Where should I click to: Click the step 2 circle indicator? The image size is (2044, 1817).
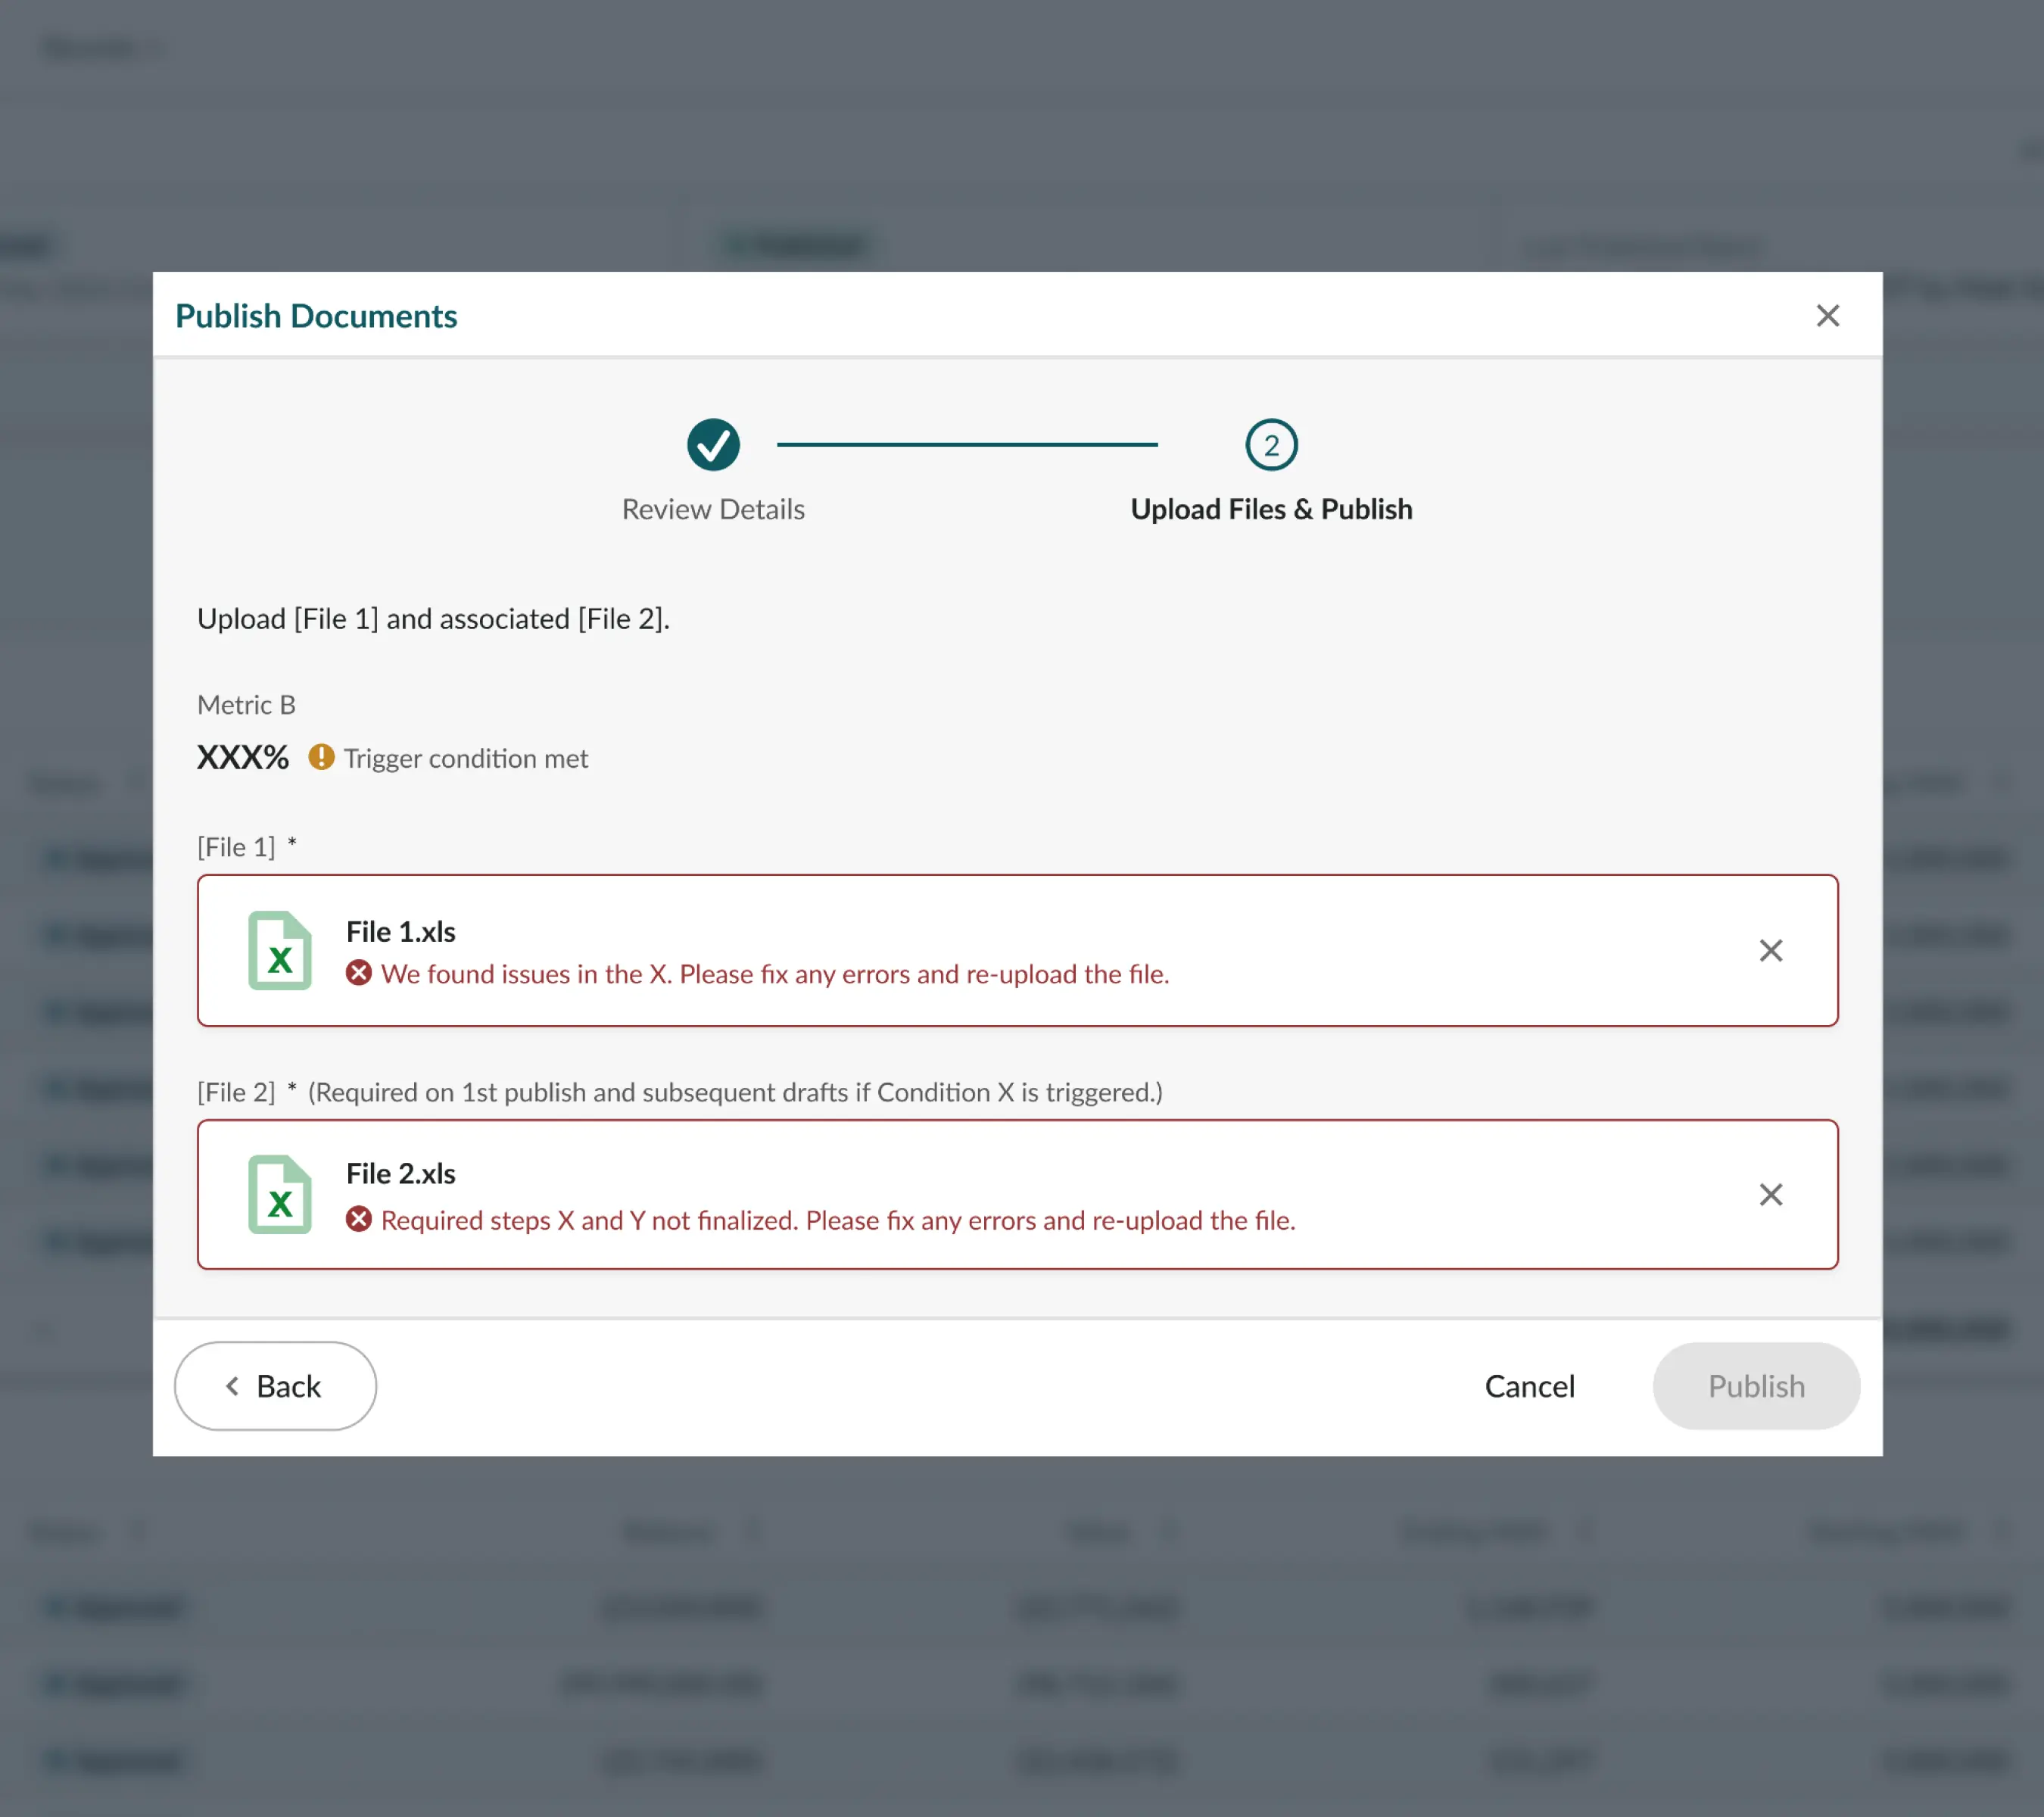pyautogui.click(x=1271, y=445)
